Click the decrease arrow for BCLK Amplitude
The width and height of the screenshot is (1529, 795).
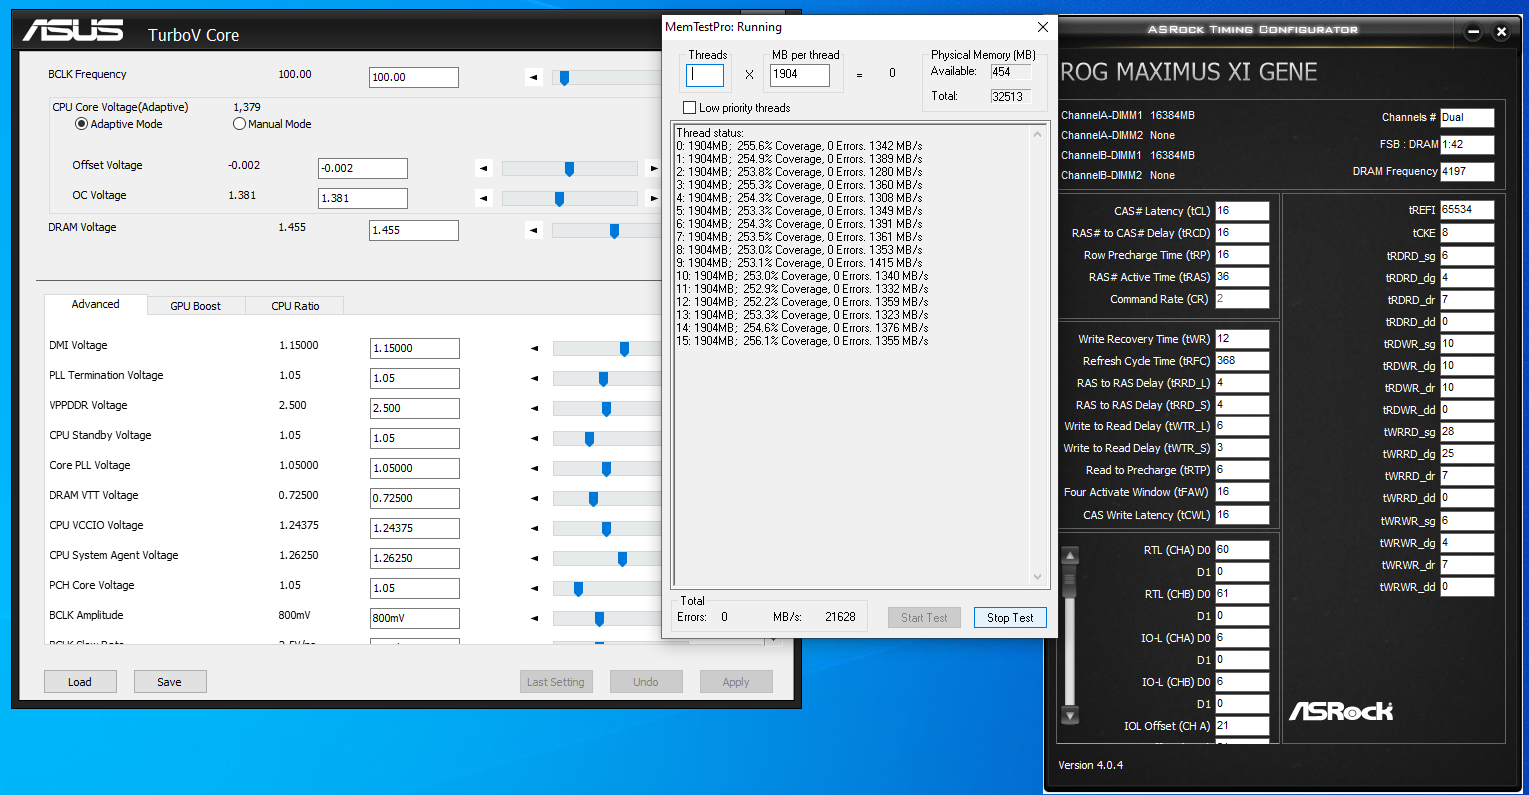click(x=534, y=618)
